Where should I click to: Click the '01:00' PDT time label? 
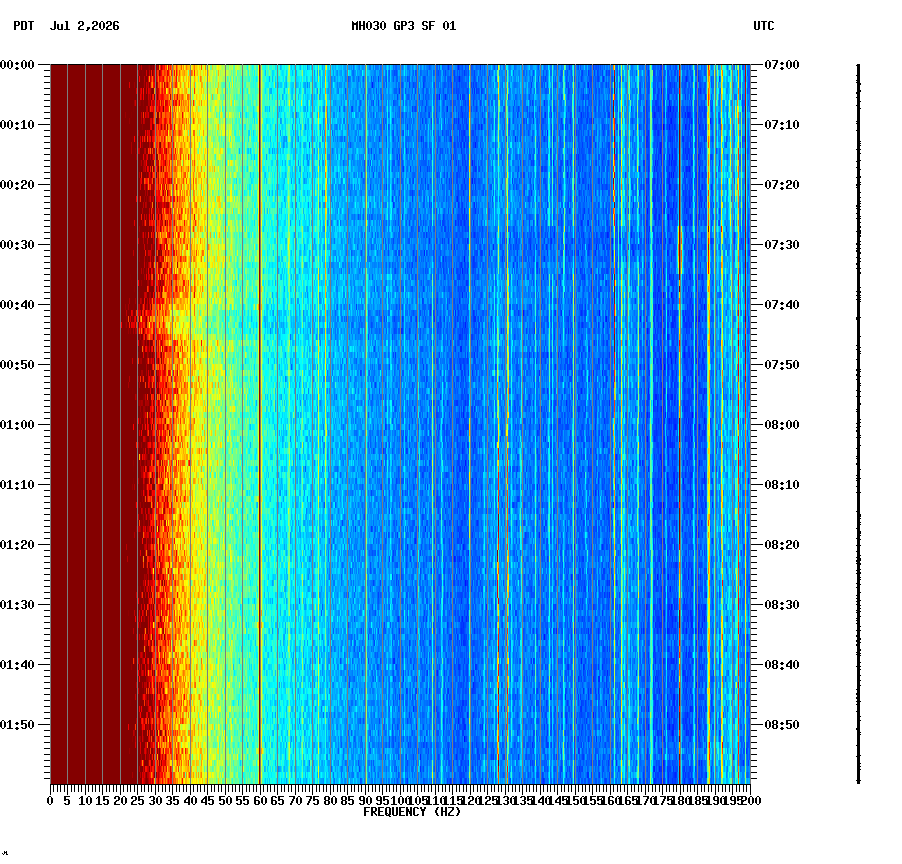(17, 425)
